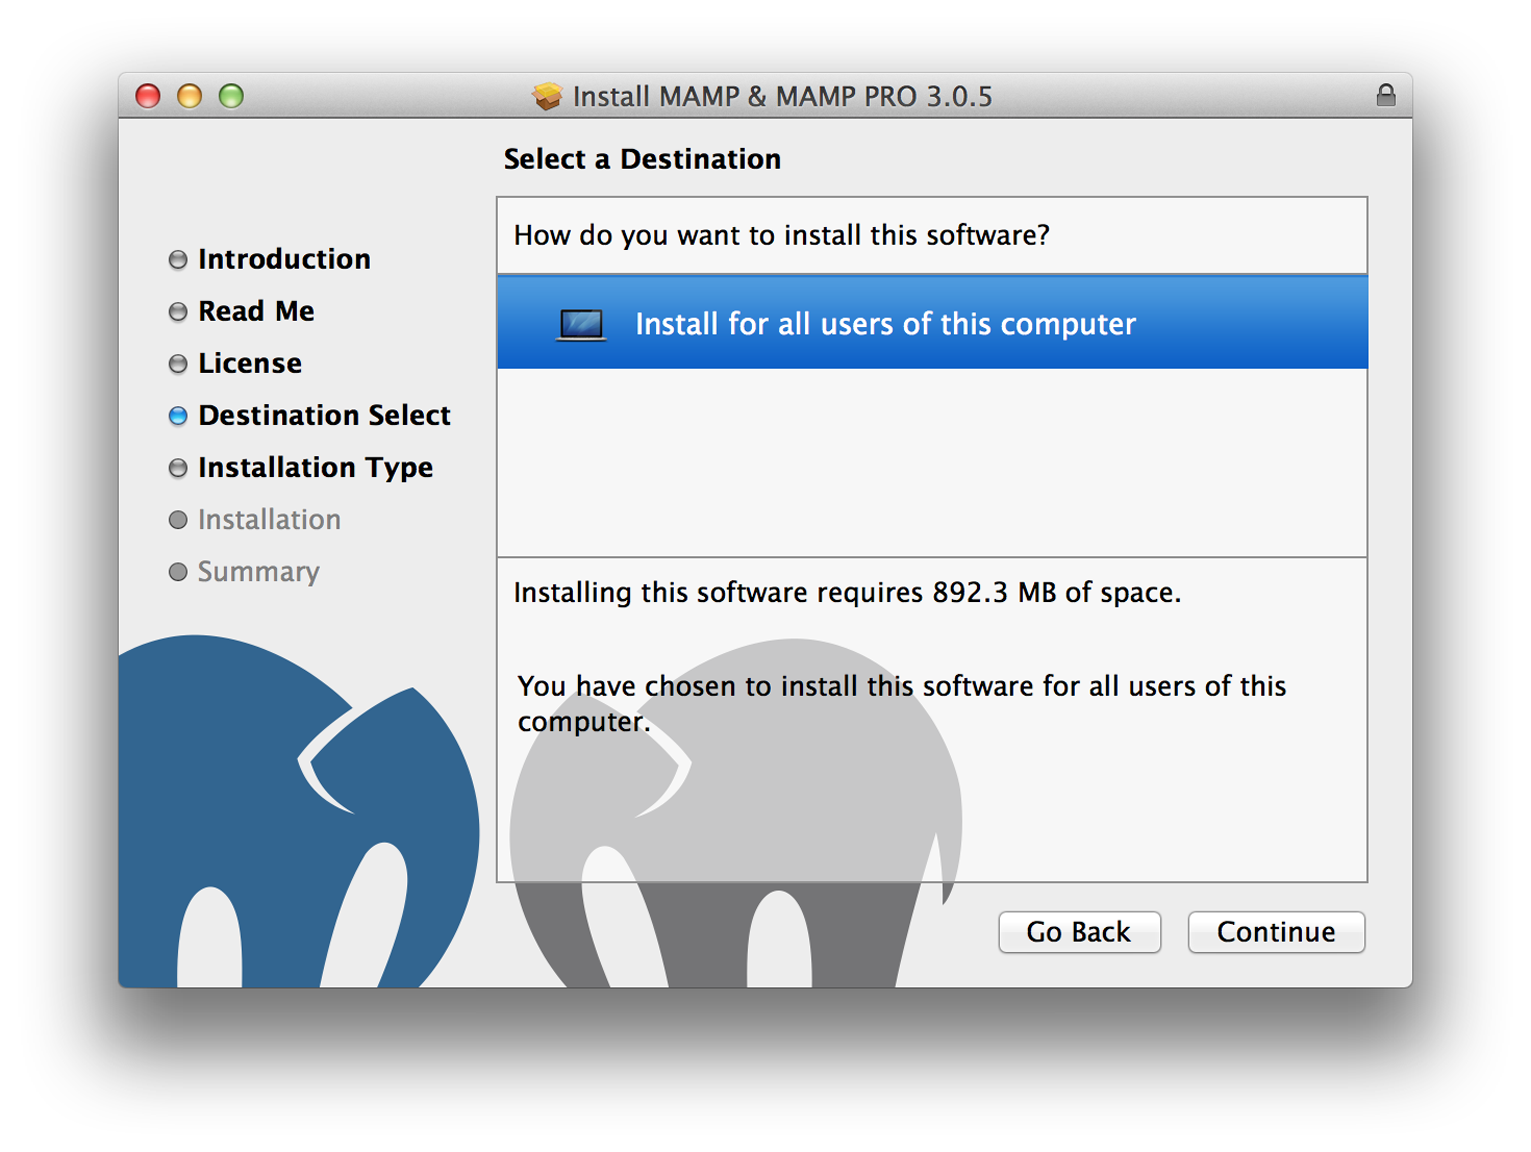This screenshot has width=1531, height=1152.
Task: Click the MAMP package icon in the title bar
Action: [x=547, y=96]
